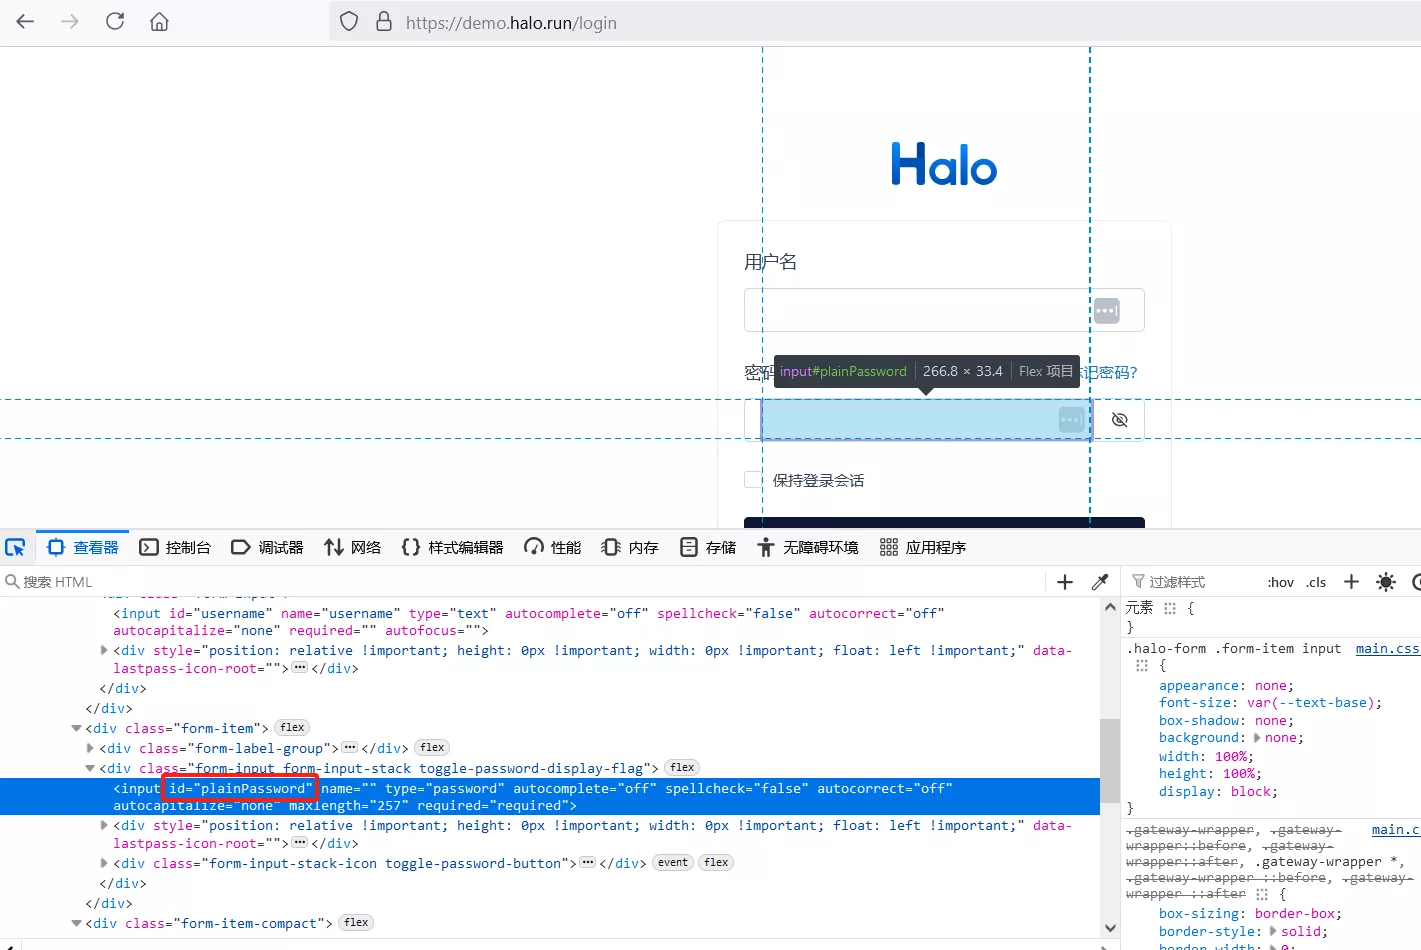Click the shield tracking protection icon
This screenshot has width=1421, height=950.
pyautogui.click(x=349, y=21)
